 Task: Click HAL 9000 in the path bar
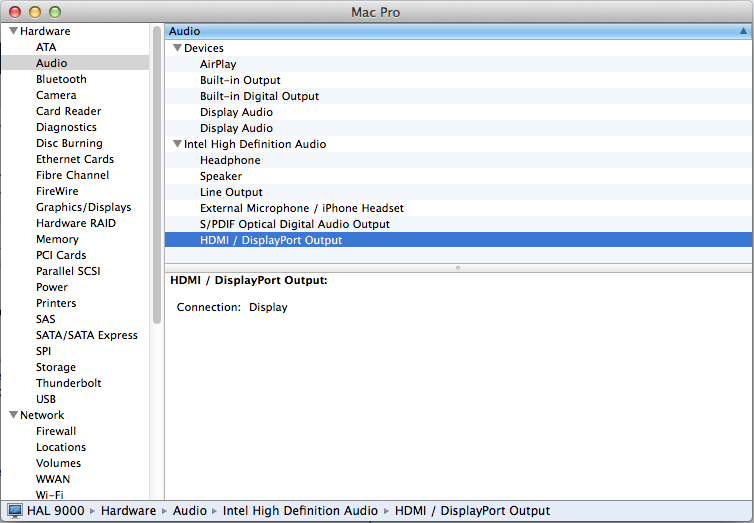pos(56,511)
